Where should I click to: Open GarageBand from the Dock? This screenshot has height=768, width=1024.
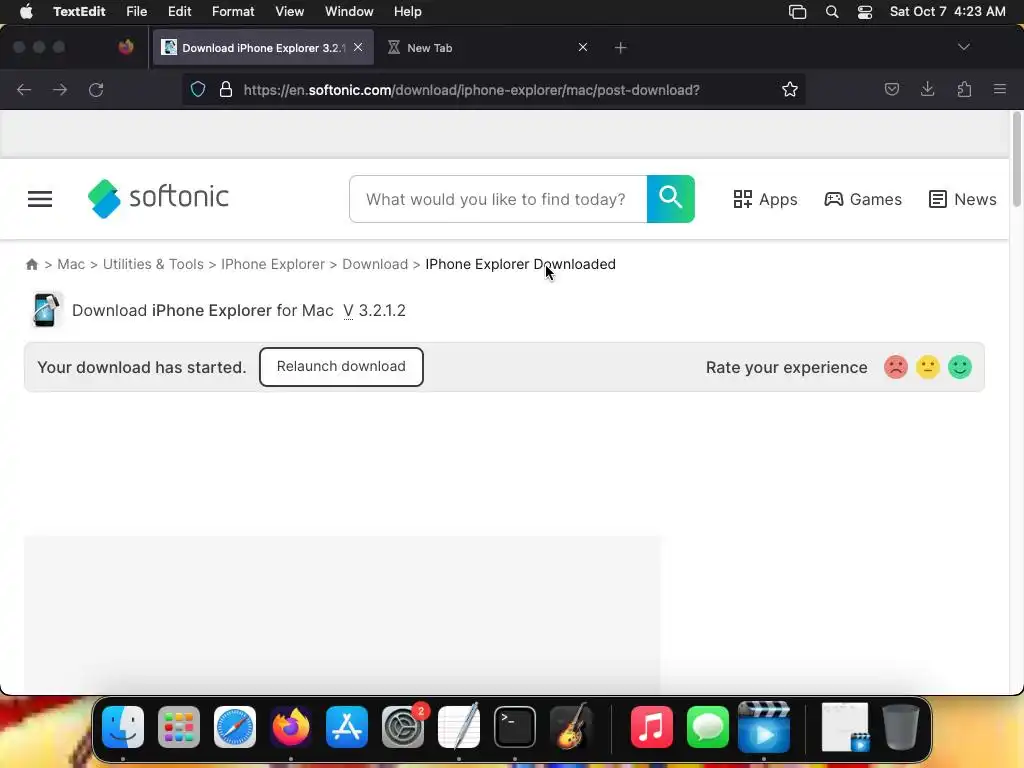tap(571, 727)
